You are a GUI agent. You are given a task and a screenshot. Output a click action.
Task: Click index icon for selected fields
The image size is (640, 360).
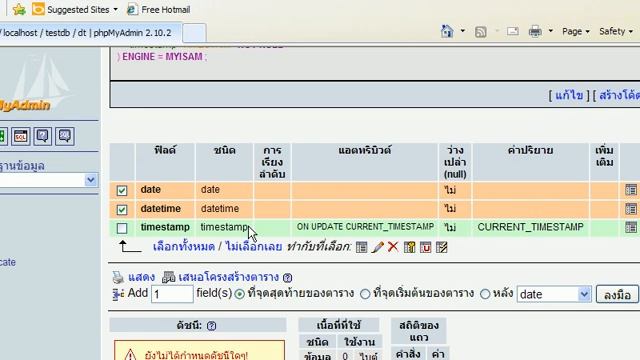click(442, 247)
